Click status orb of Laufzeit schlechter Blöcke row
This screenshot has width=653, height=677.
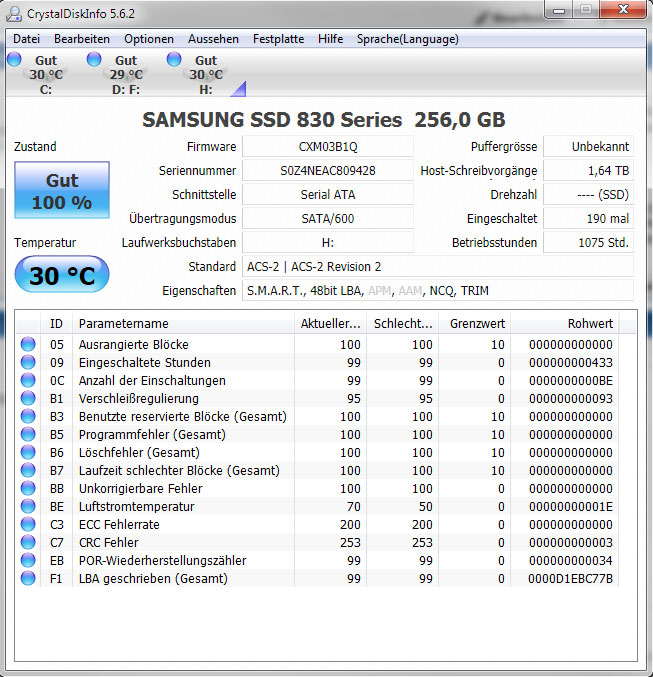[x=28, y=470]
